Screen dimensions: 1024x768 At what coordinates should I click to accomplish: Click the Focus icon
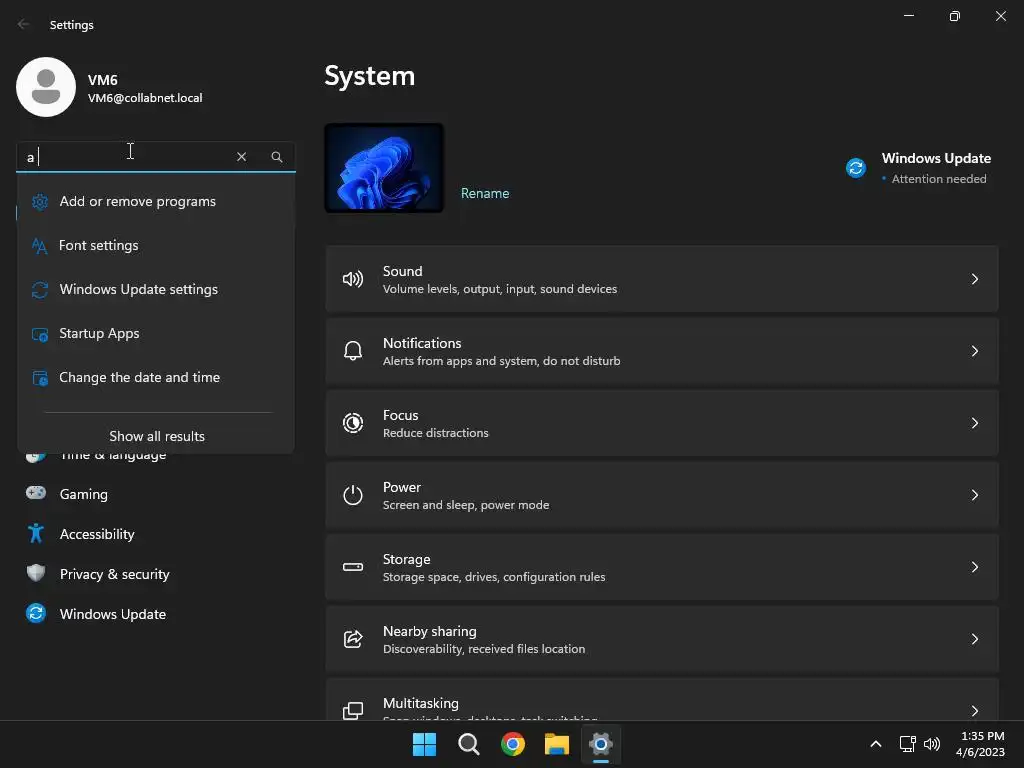tap(353, 423)
